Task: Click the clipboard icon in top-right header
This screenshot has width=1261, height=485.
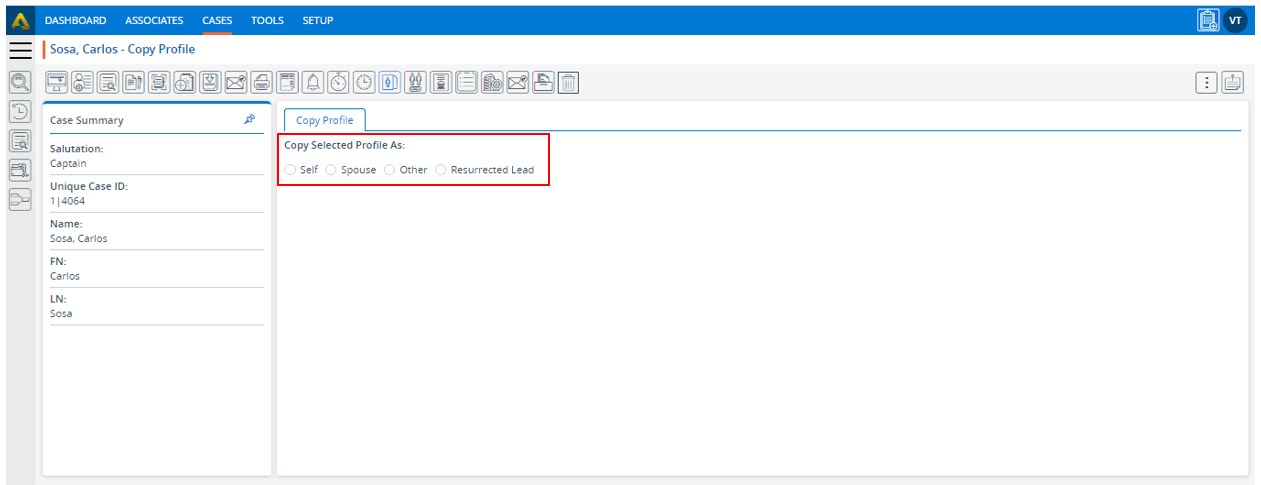Action: 1208,20
